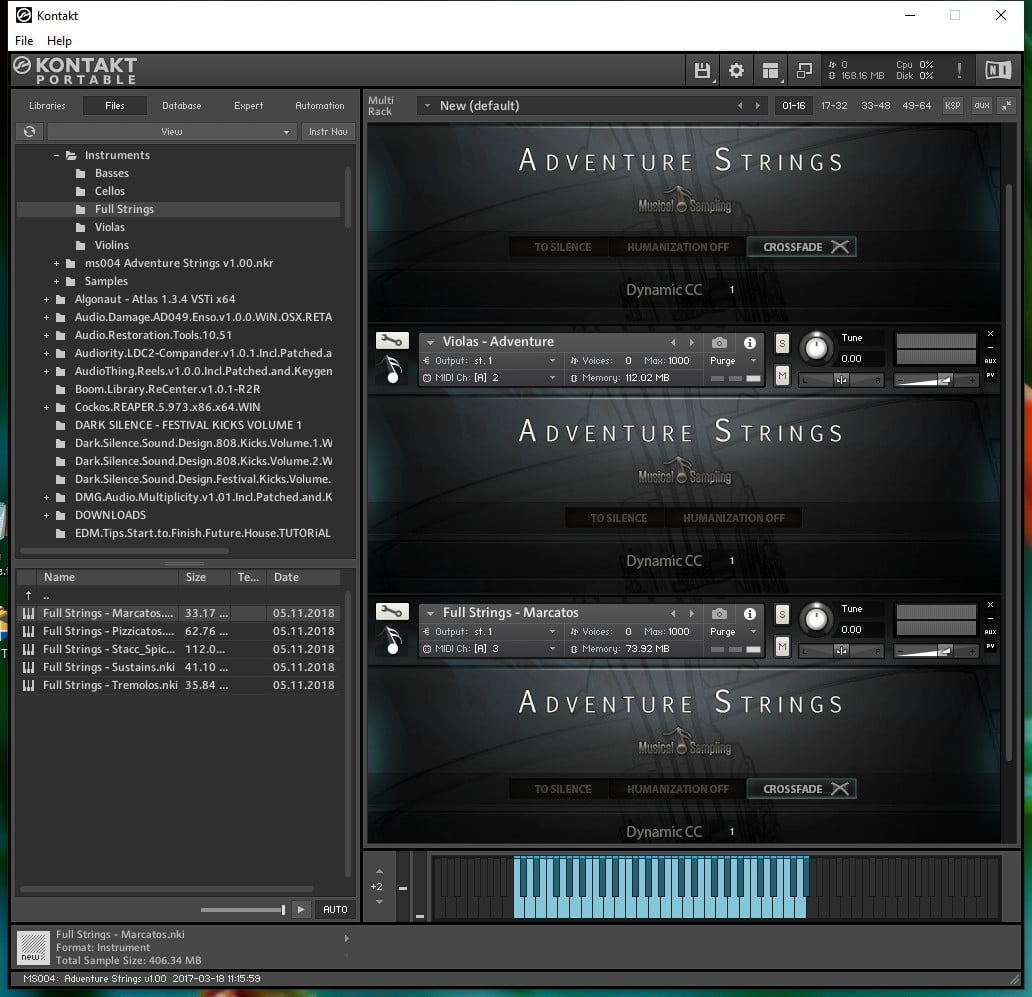Toggle the aux rack button in header
Screen dimensions: 1032x997
click(x=981, y=106)
